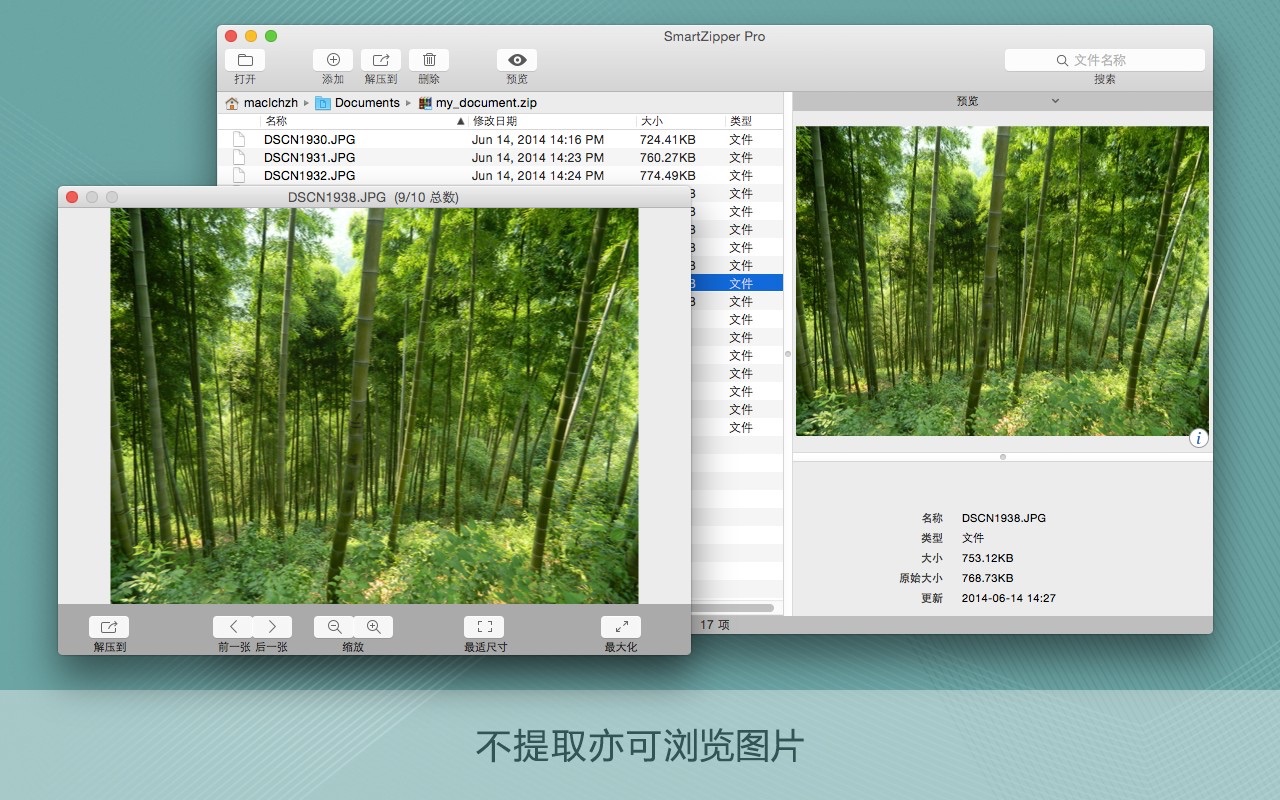1280x800 pixels.
Task: Toggle the image info with the i button
Action: coord(1198,438)
